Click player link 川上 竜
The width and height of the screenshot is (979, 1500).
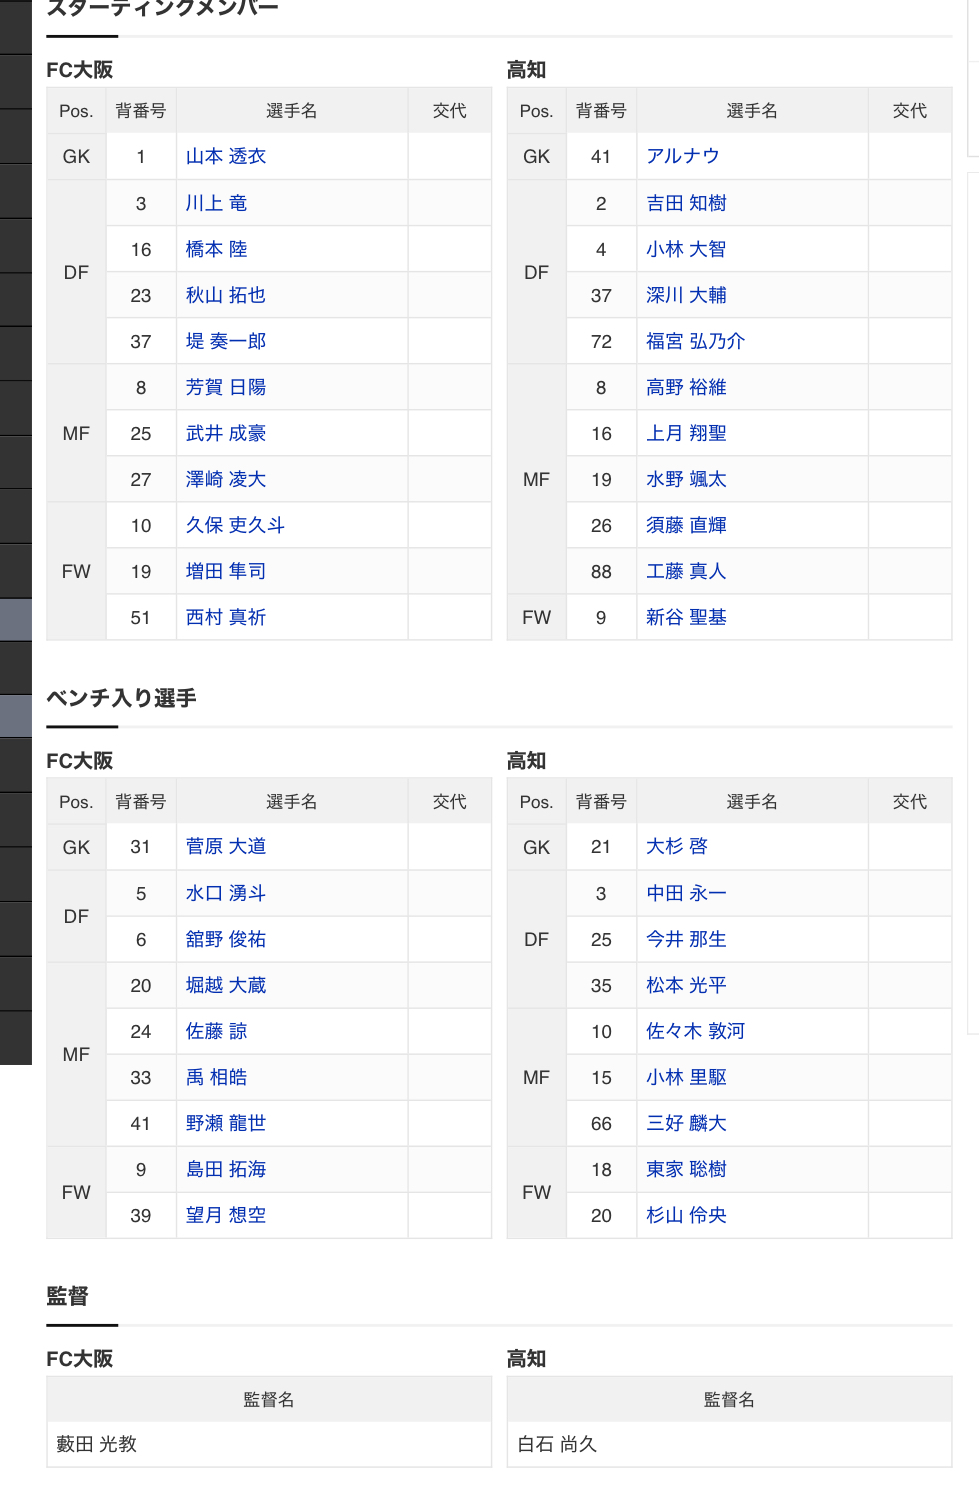(216, 203)
